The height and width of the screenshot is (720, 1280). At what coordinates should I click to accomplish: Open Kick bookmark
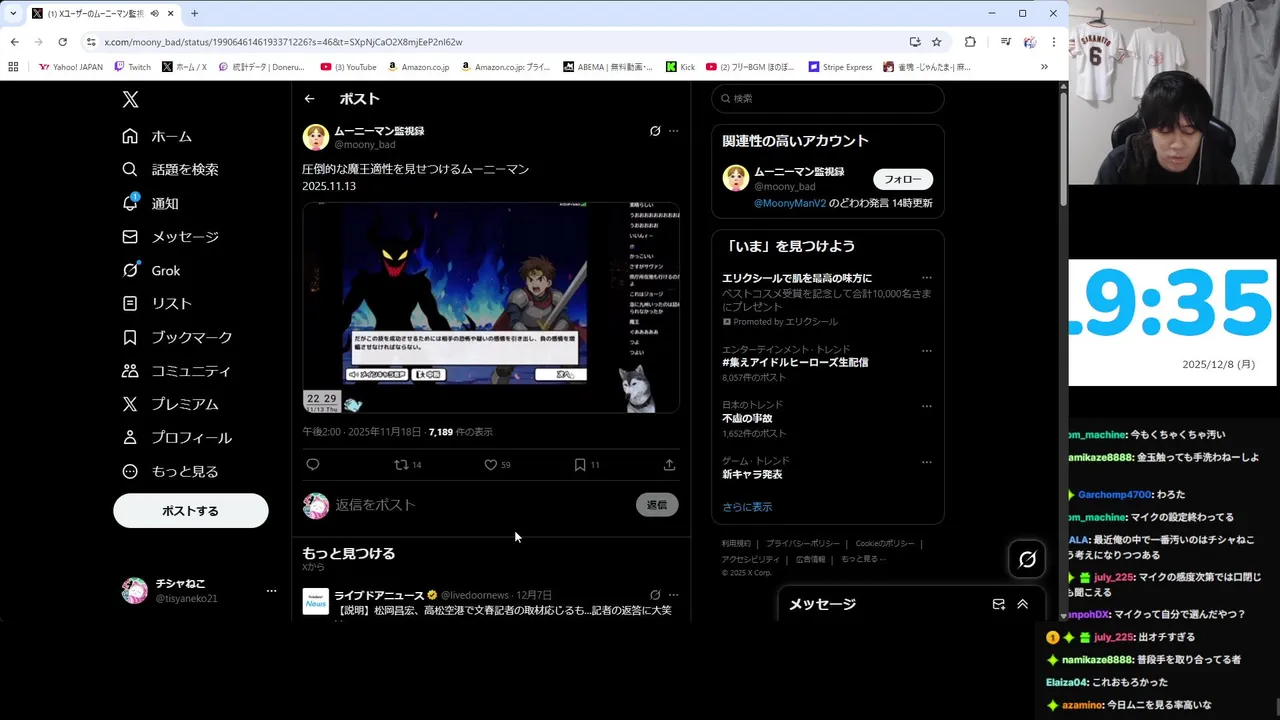coord(679,67)
